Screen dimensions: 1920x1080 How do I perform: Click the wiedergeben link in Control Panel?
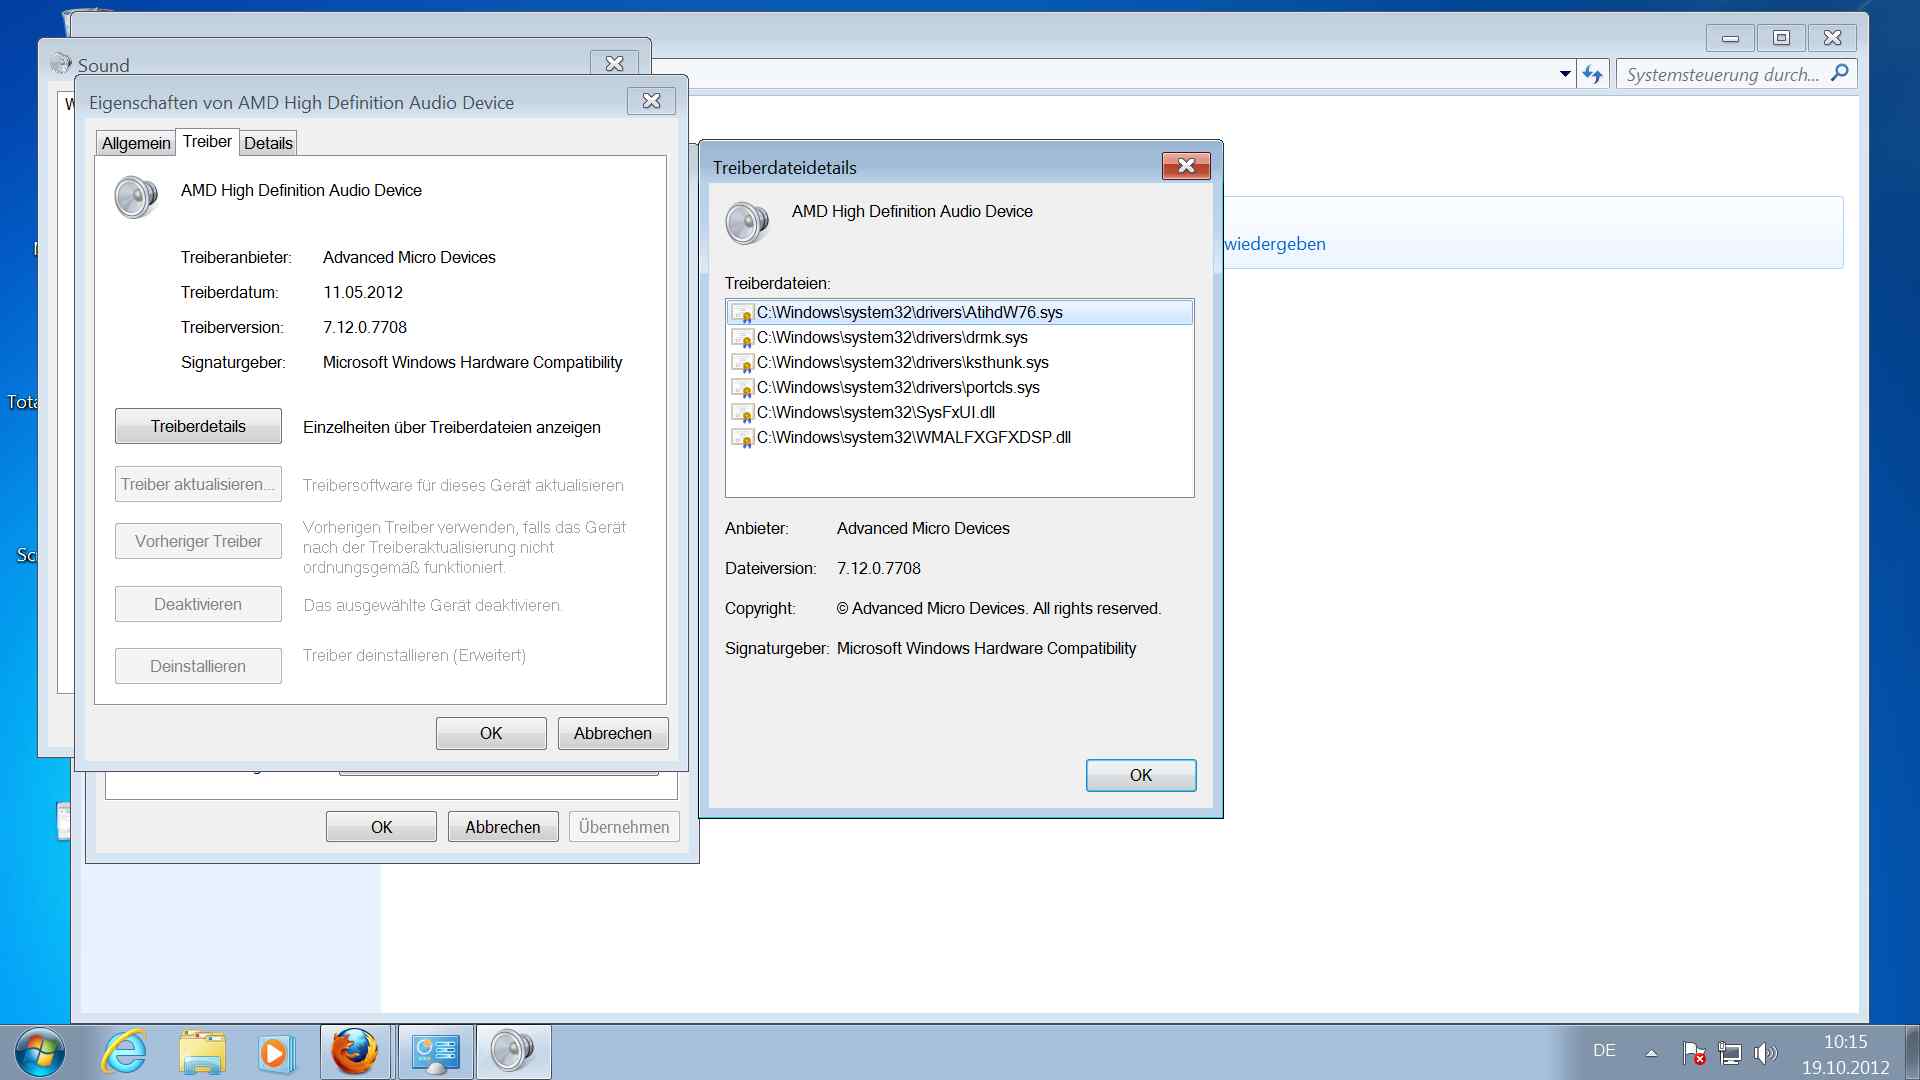tap(1275, 244)
